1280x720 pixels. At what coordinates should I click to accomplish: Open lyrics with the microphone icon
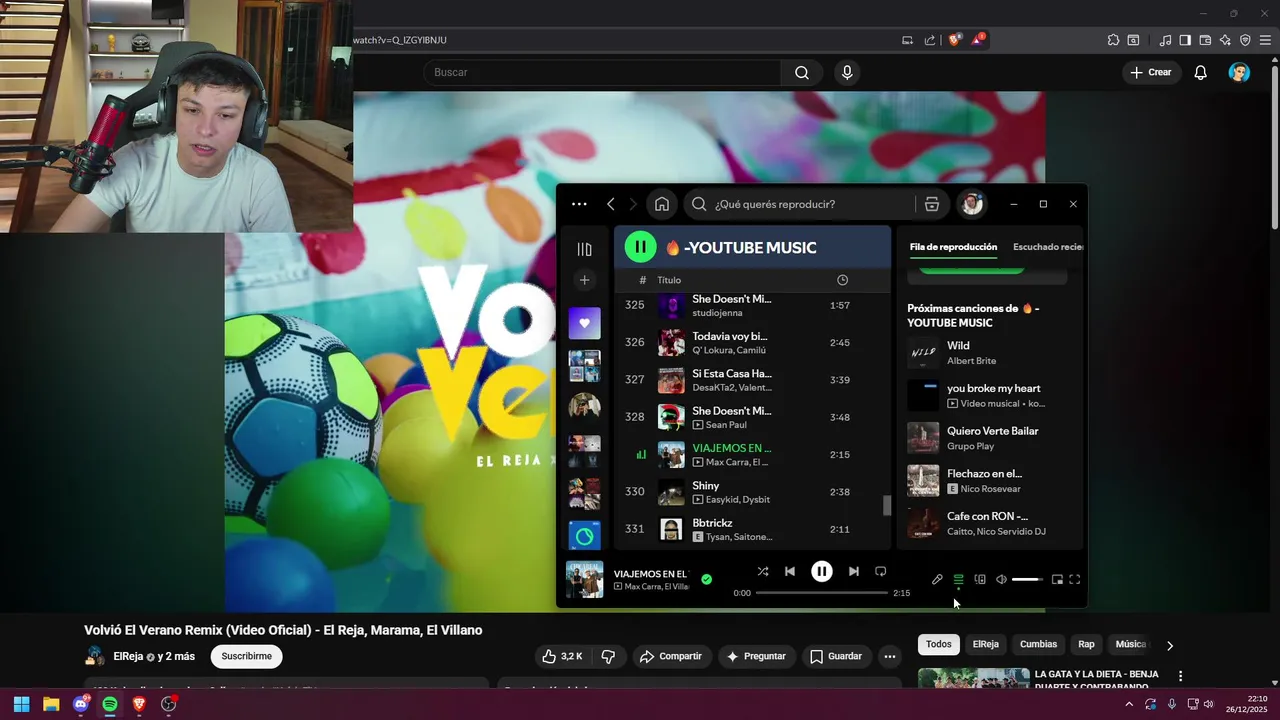tap(937, 579)
